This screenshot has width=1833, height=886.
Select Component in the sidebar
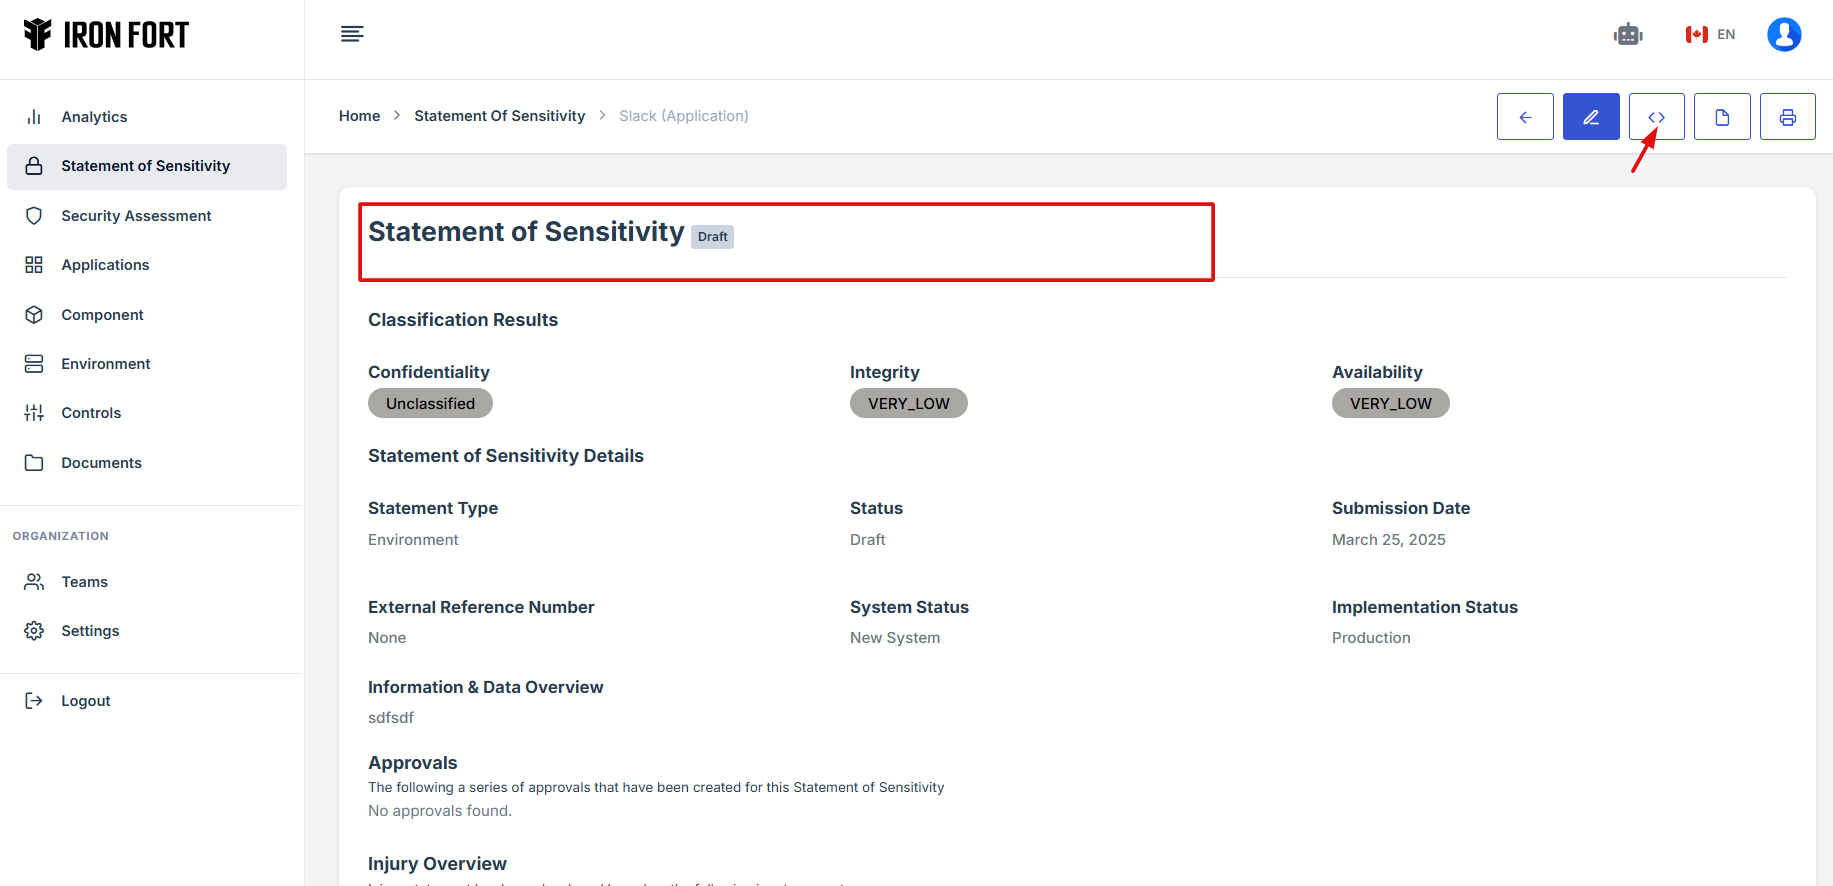[102, 315]
